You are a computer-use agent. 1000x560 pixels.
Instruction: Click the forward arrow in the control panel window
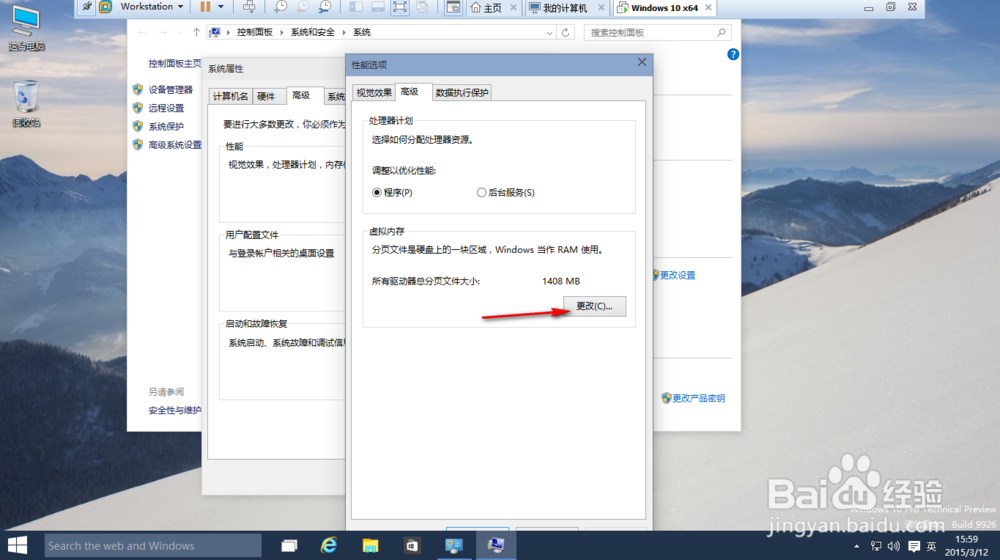[x=163, y=33]
